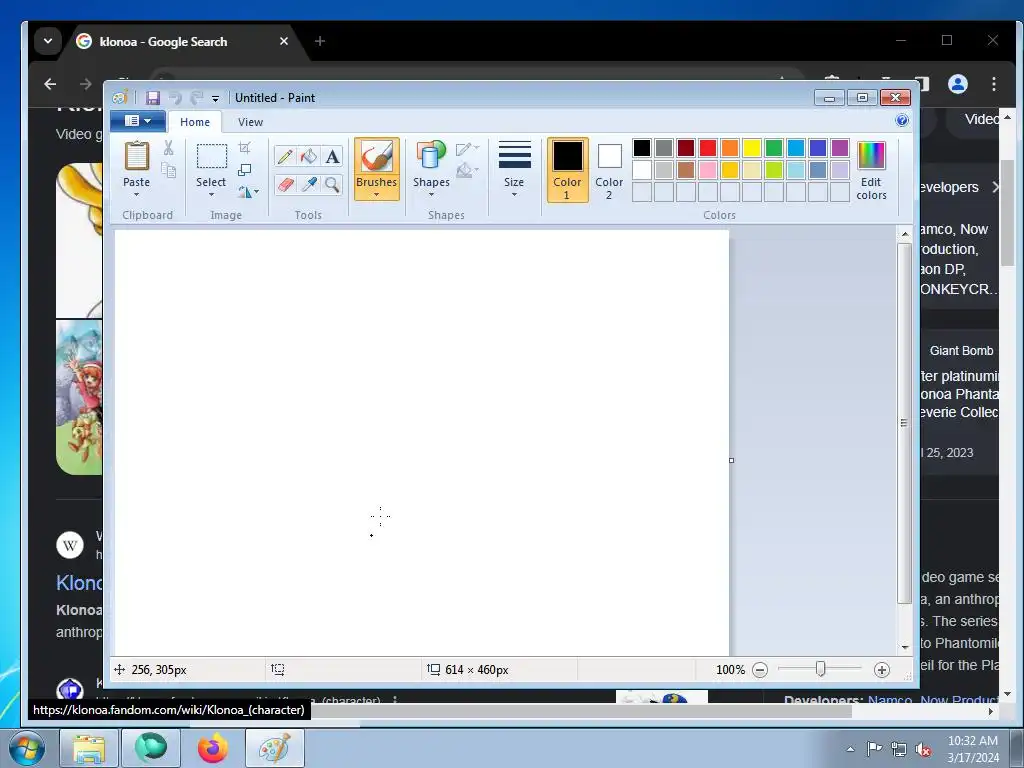Open Windows Start button
Image resolution: width=1024 pixels, height=768 pixels.
click(x=26, y=748)
